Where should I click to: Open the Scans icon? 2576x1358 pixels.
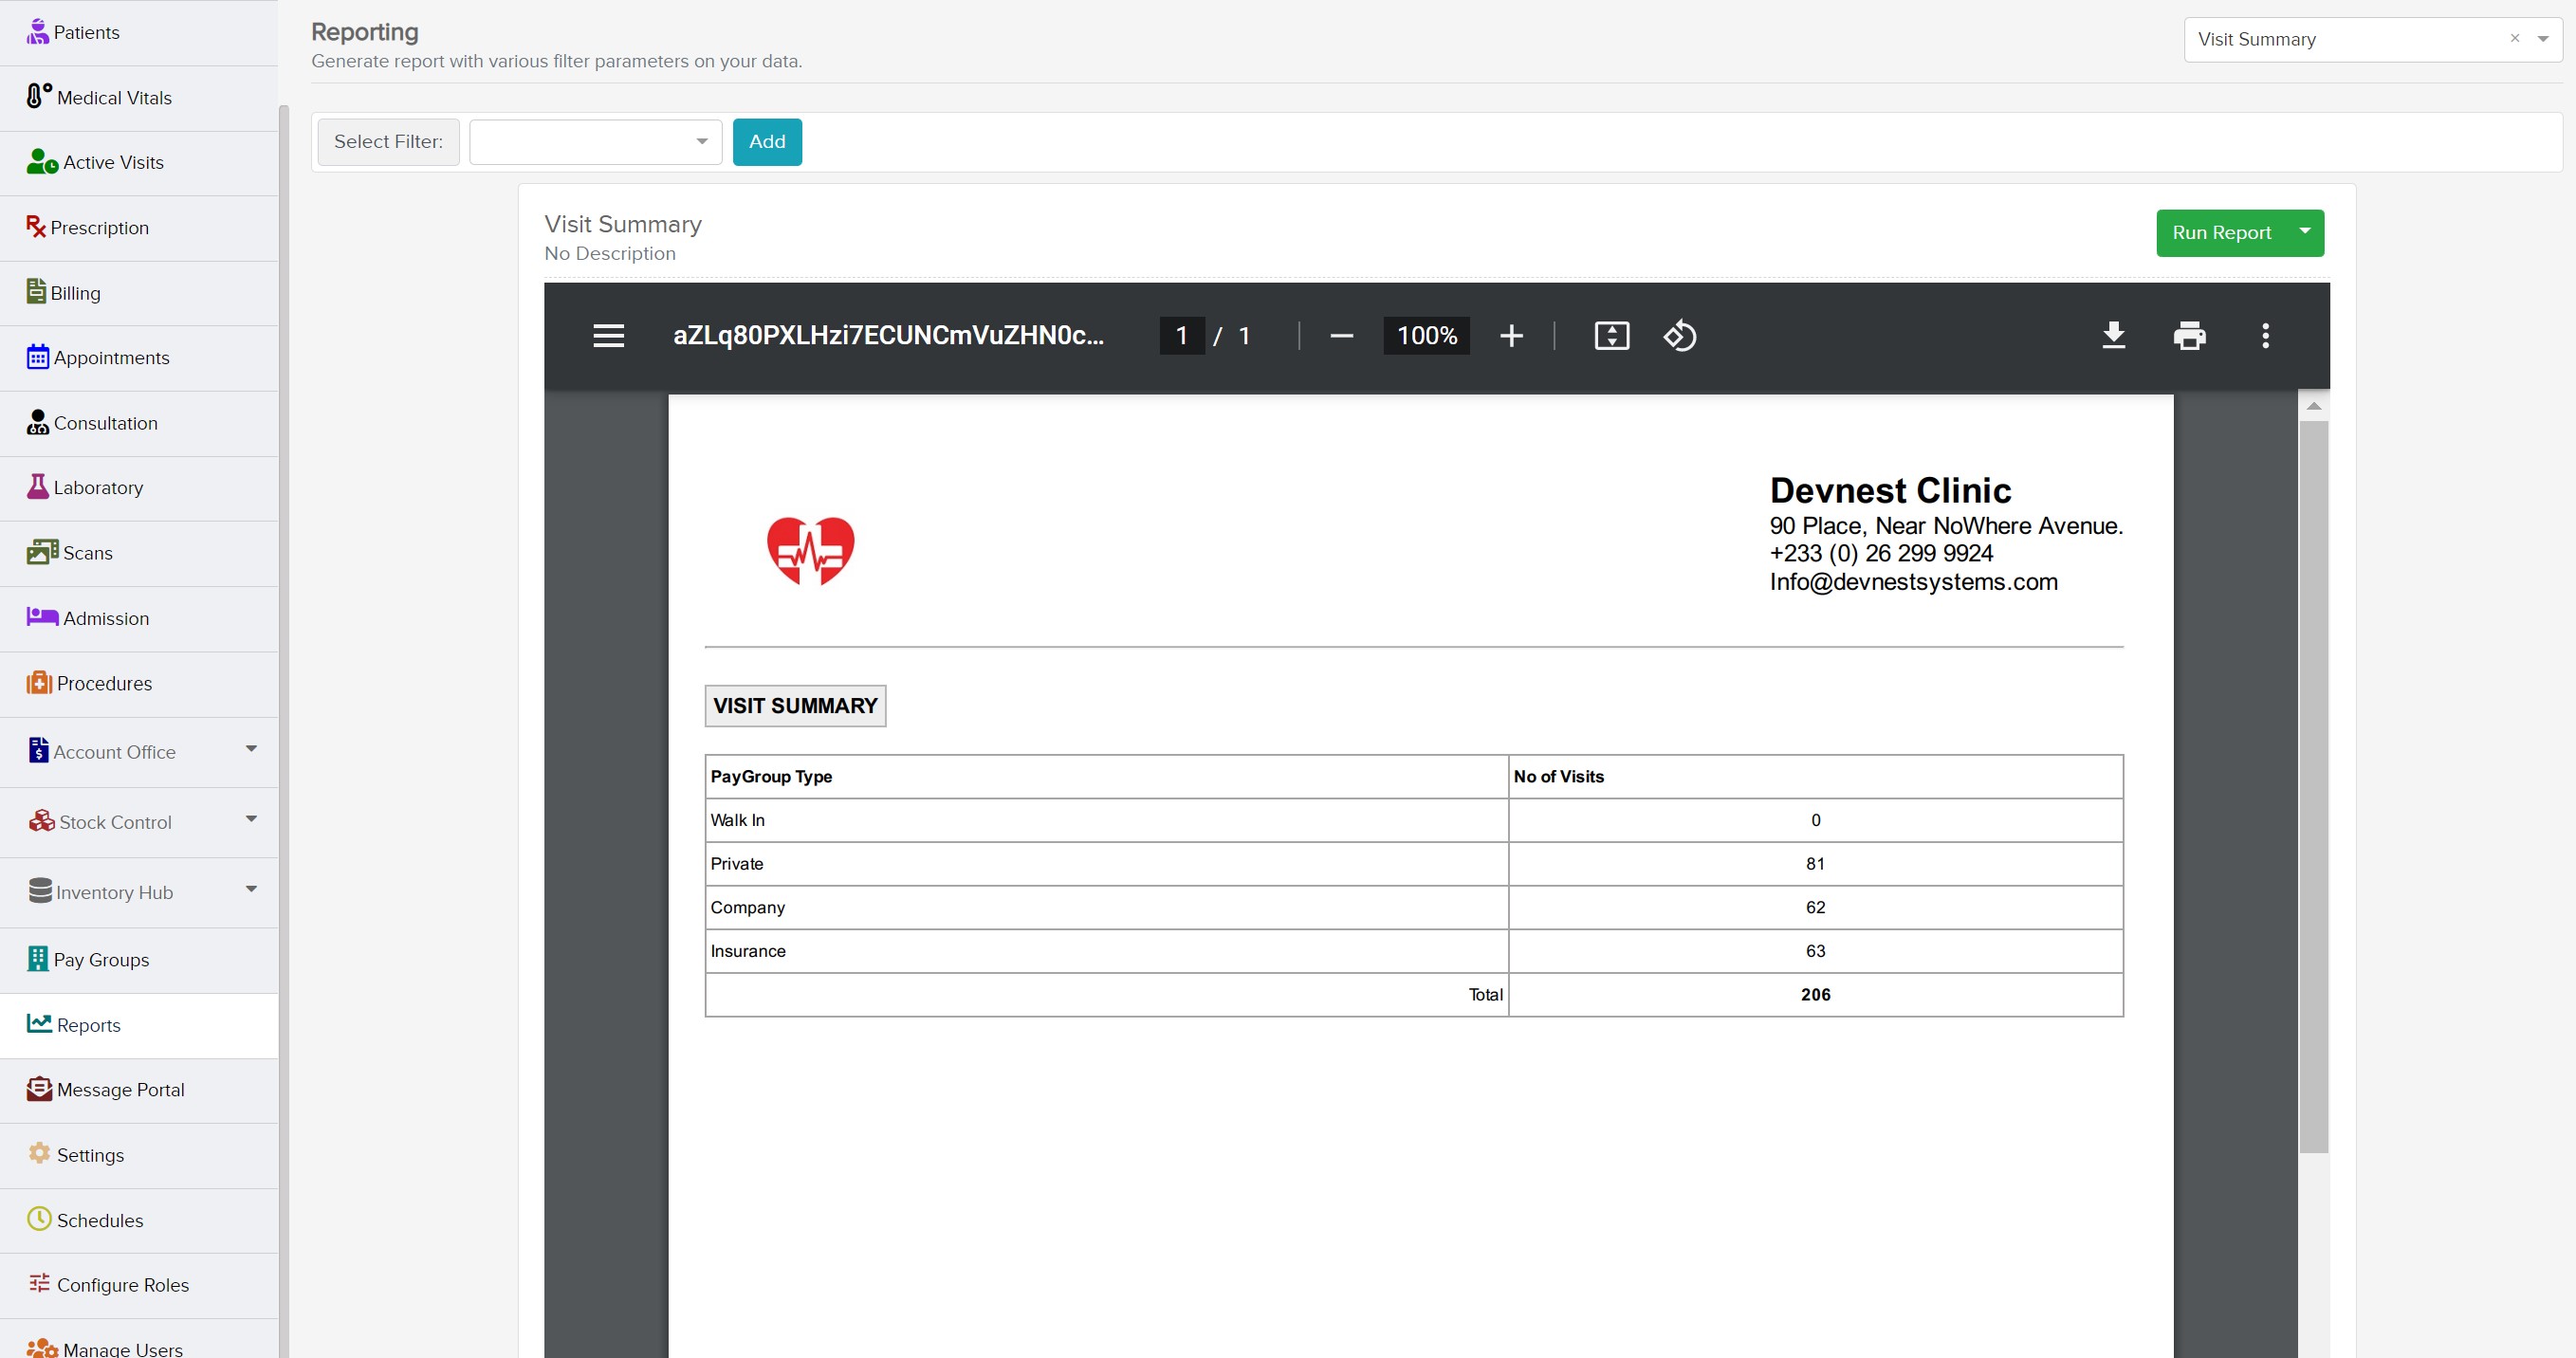click(42, 551)
